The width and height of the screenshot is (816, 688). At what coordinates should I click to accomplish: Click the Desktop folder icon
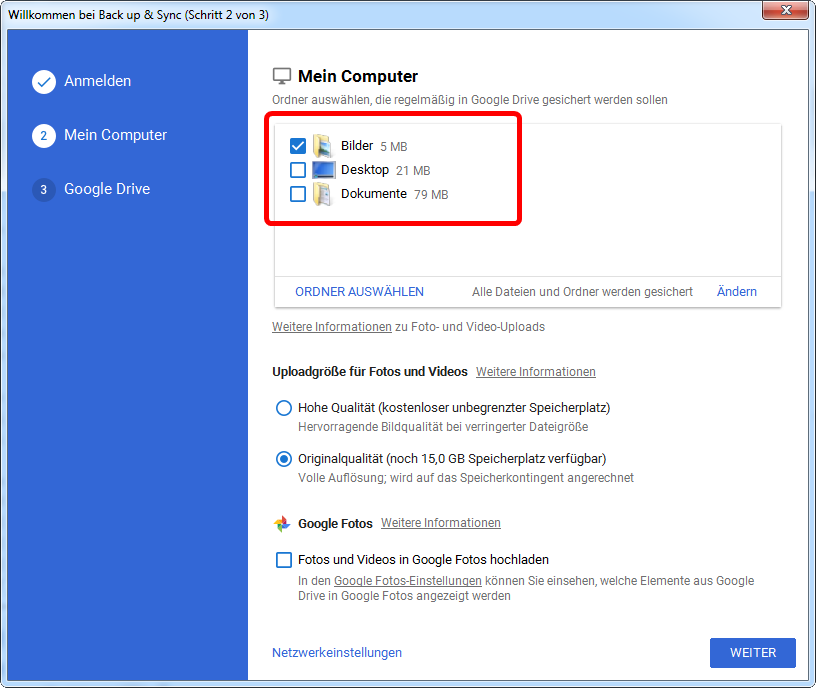coord(323,170)
